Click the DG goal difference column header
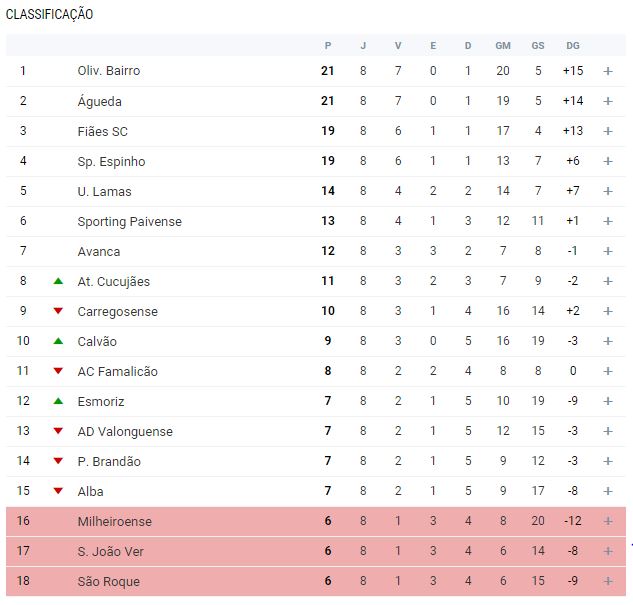This screenshot has width=633, height=605. coord(572,45)
